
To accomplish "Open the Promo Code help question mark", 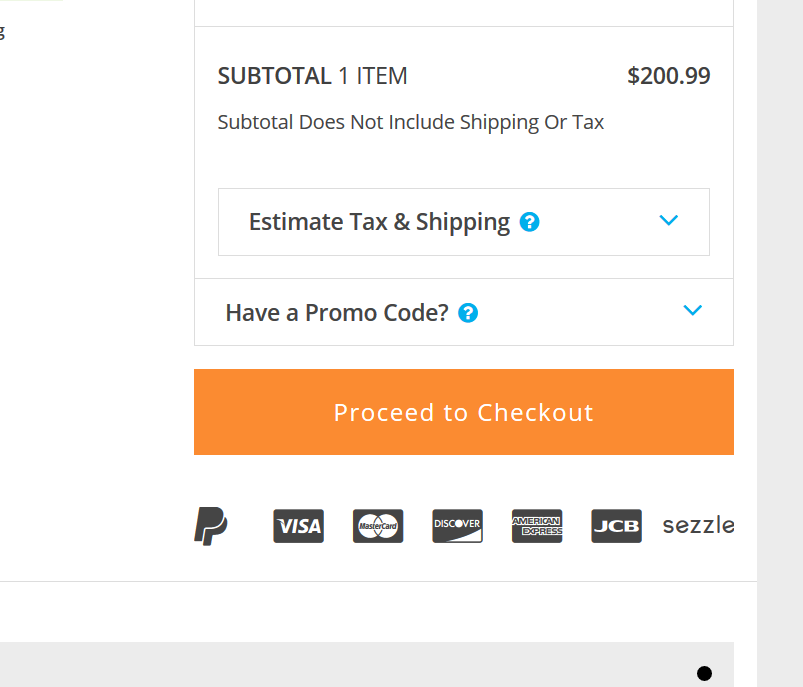I will click(x=468, y=313).
